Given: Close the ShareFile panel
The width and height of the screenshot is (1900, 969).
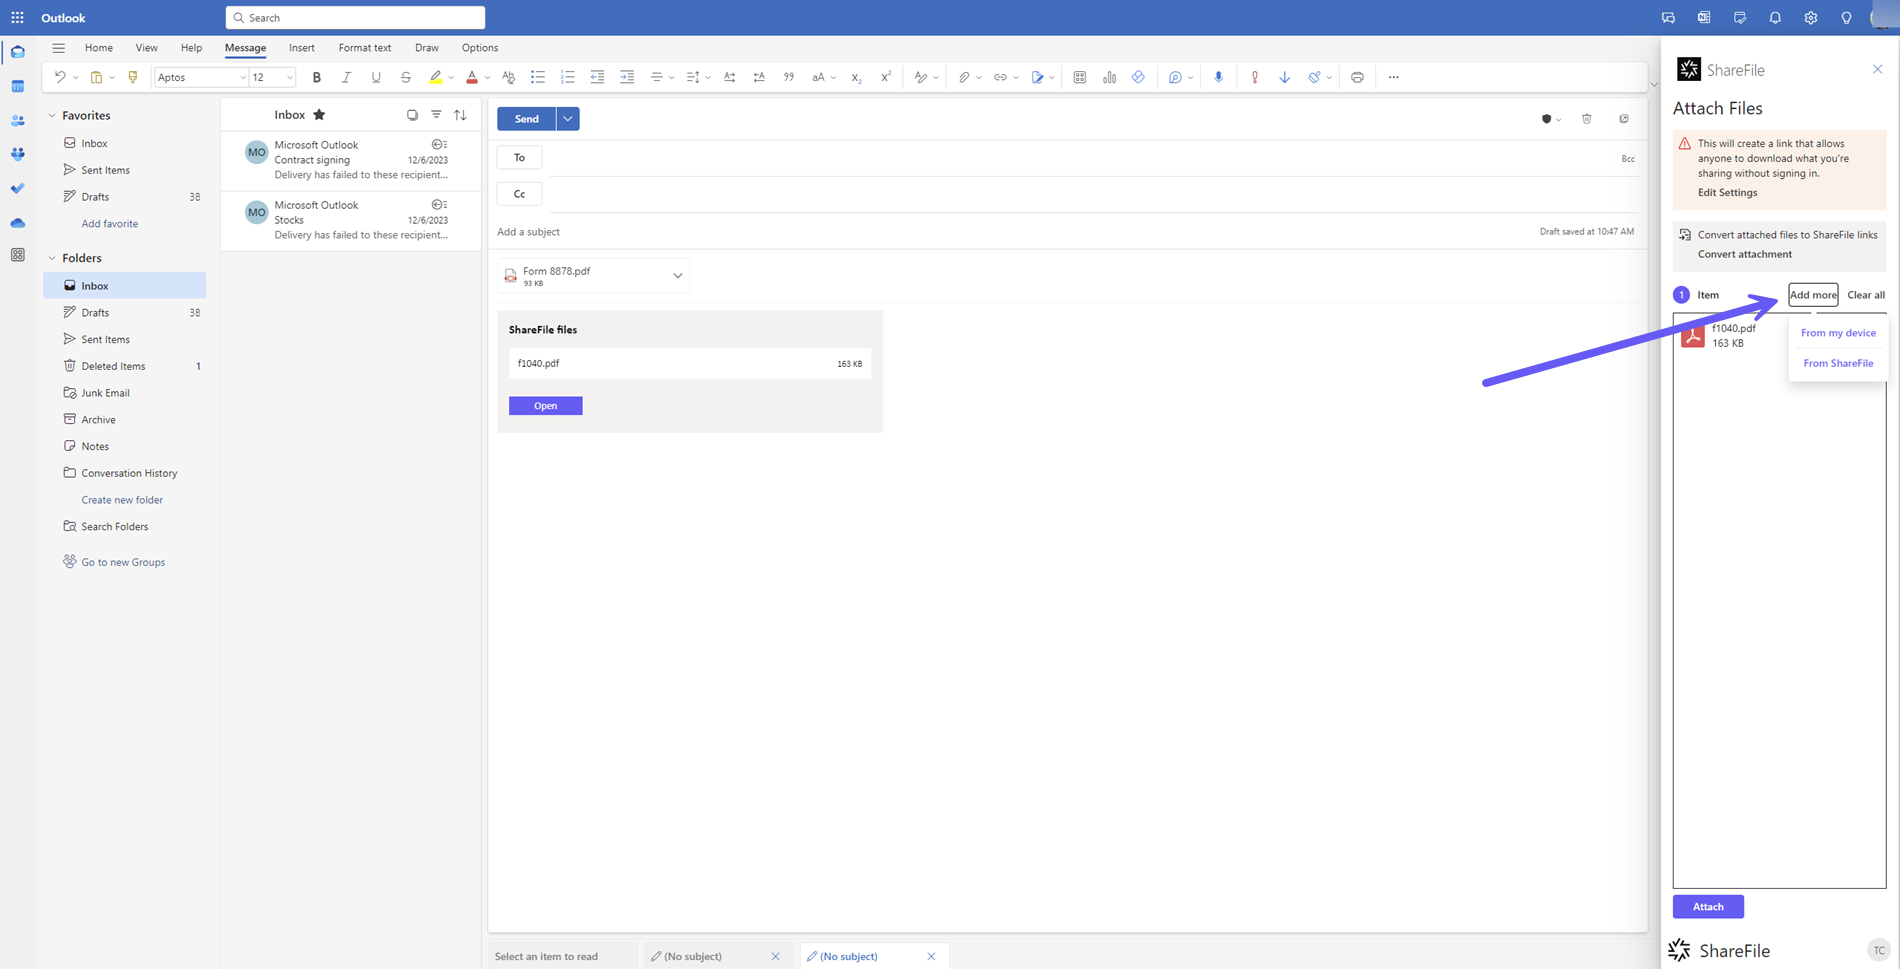Looking at the screenshot, I should tap(1877, 70).
